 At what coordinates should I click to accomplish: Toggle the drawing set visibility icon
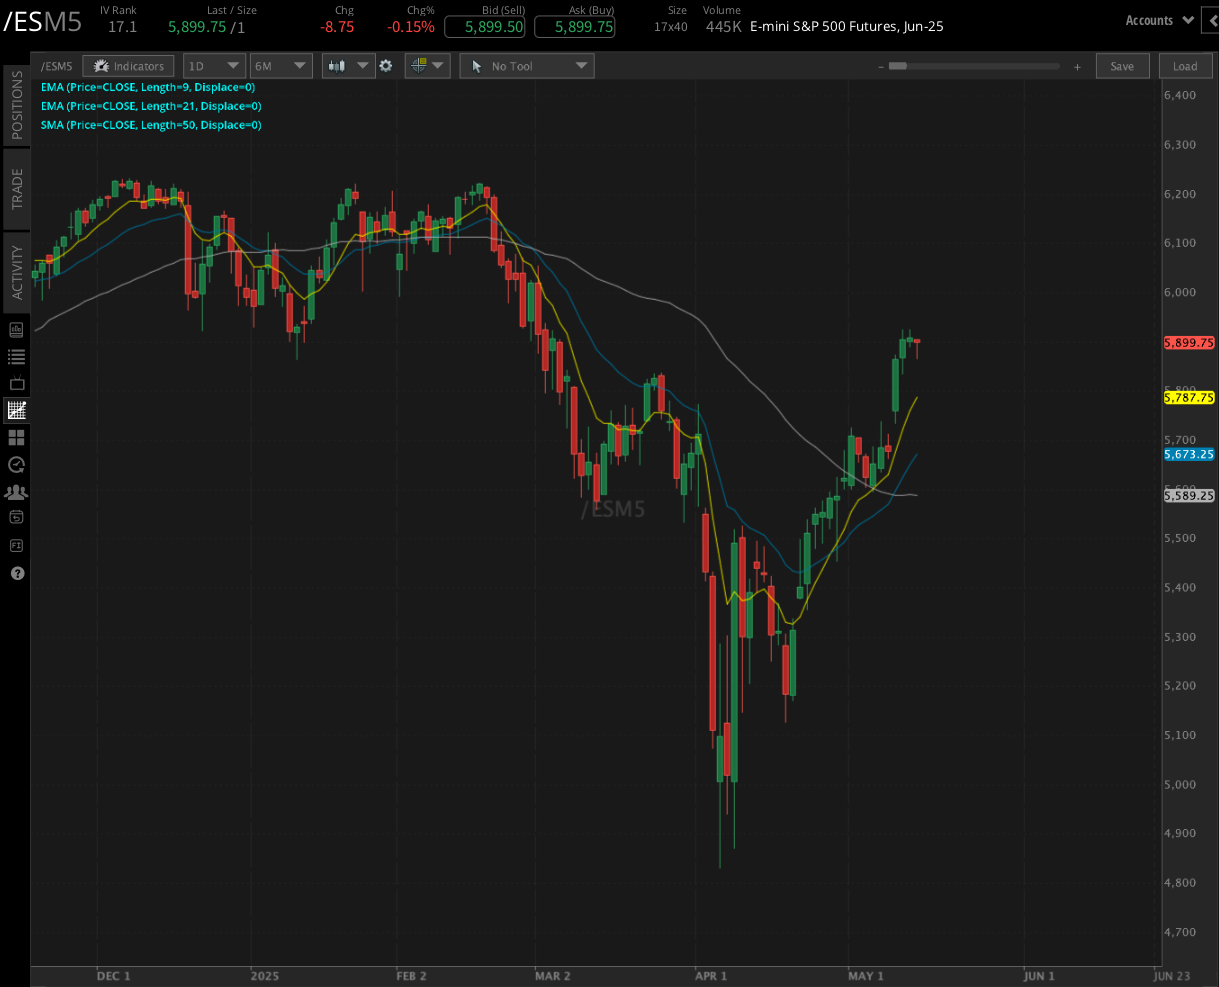(x=420, y=66)
